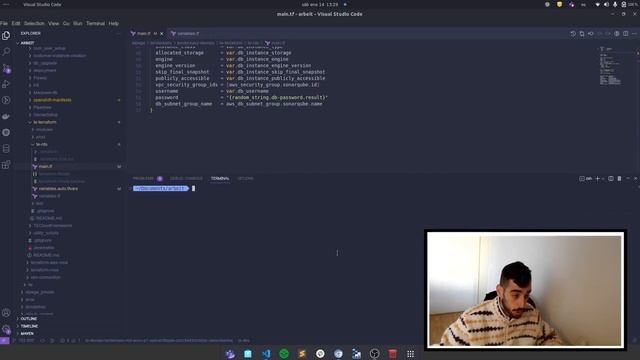Open the database view in activity bar
Viewport: 640px width, 360px height.
(6, 149)
